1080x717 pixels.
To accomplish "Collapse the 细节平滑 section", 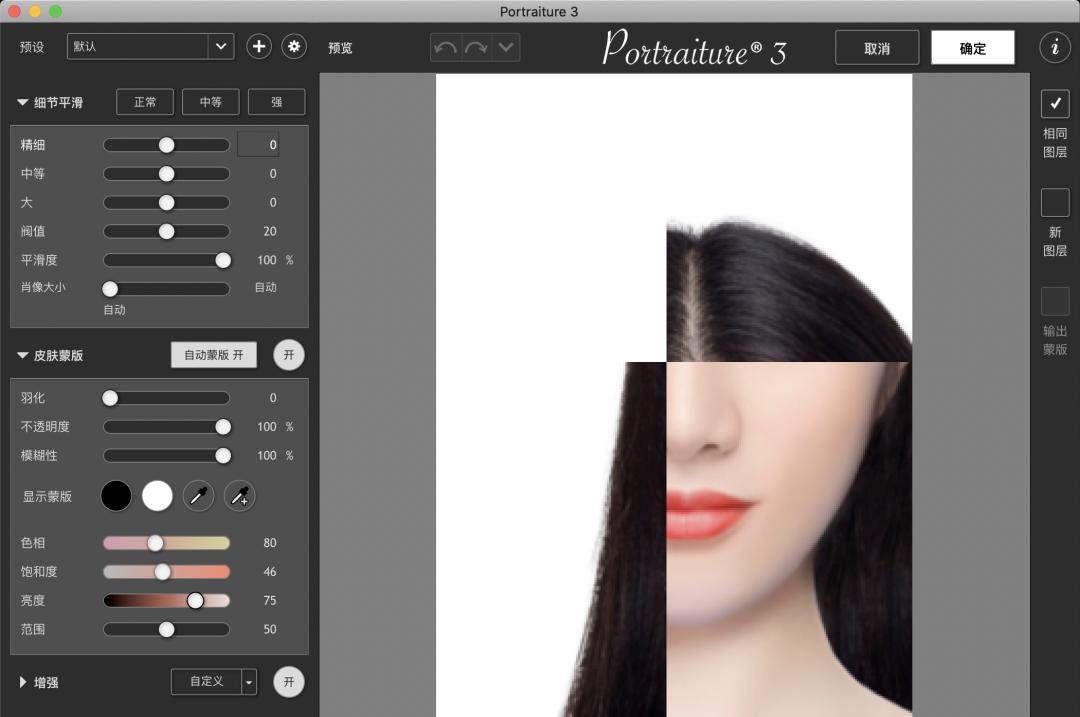I will (x=23, y=102).
